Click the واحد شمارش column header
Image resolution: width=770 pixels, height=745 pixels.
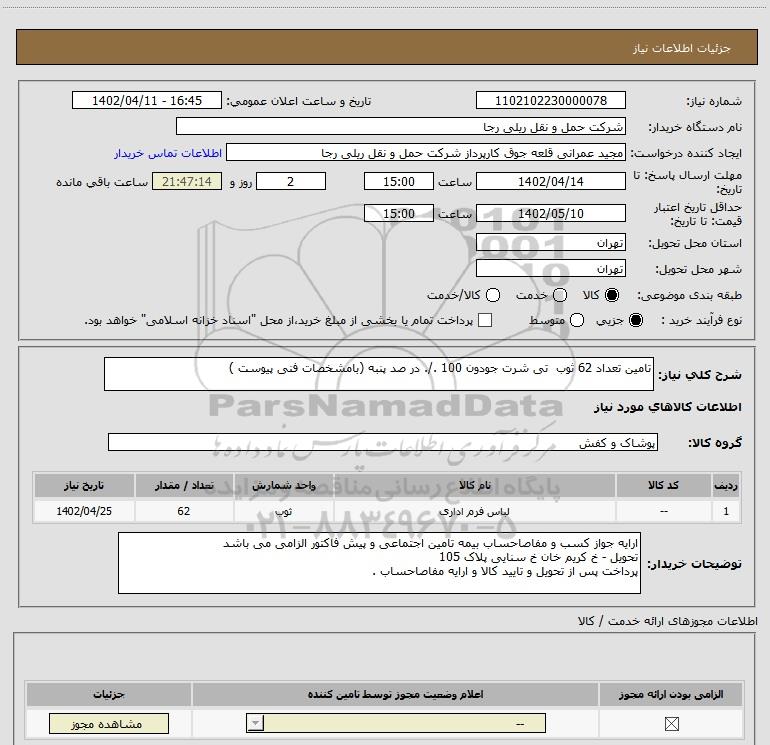[x=283, y=485]
